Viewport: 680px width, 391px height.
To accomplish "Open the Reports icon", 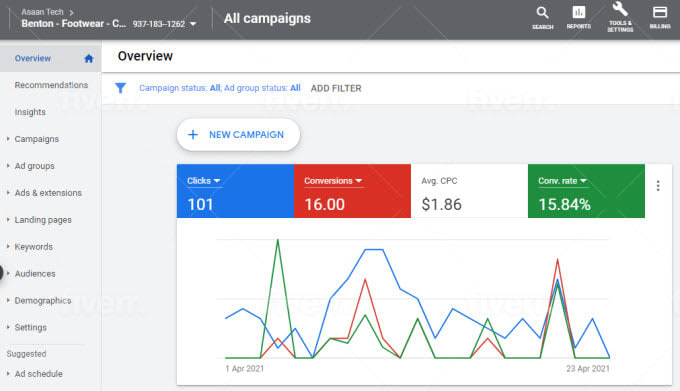I will [x=579, y=13].
